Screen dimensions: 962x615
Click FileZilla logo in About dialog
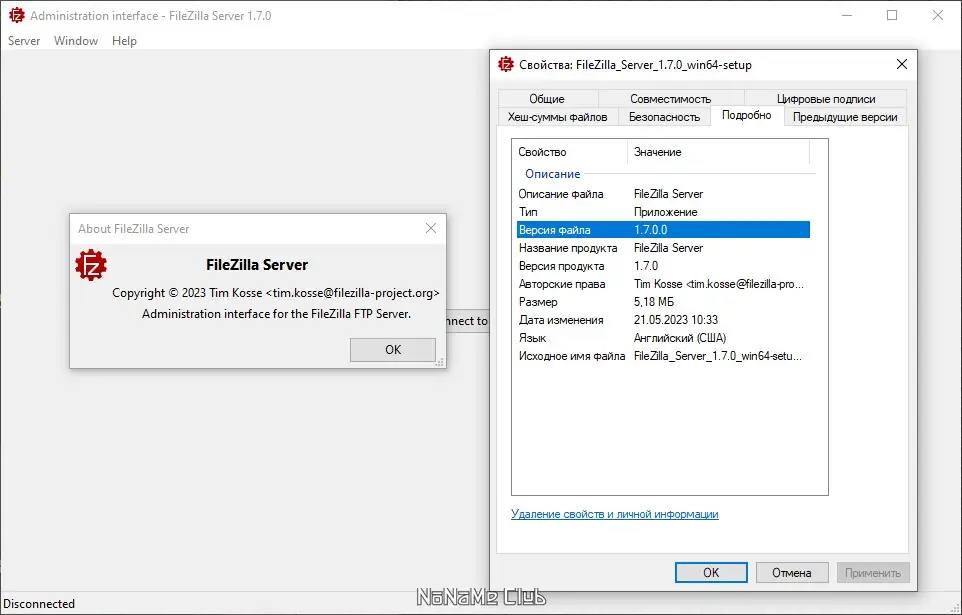91,265
